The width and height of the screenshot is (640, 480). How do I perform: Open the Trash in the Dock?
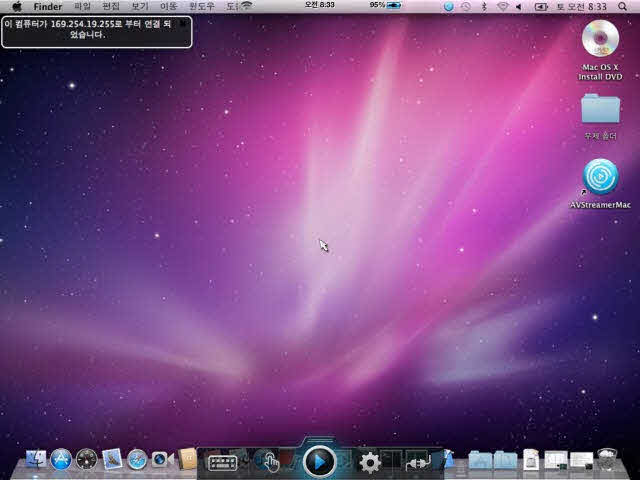(x=607, y=459)
